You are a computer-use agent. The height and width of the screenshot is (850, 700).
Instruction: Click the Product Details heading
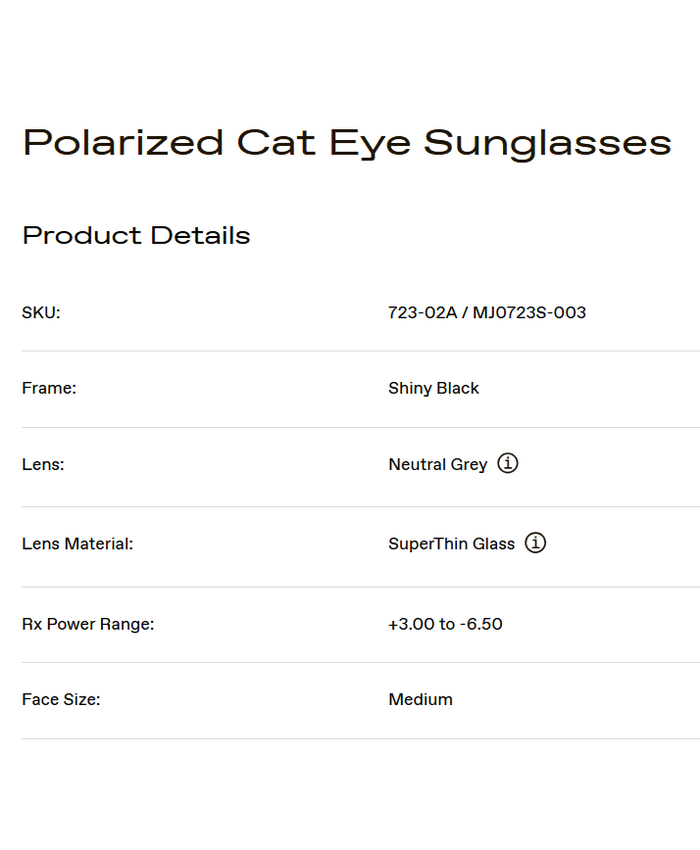136,236
